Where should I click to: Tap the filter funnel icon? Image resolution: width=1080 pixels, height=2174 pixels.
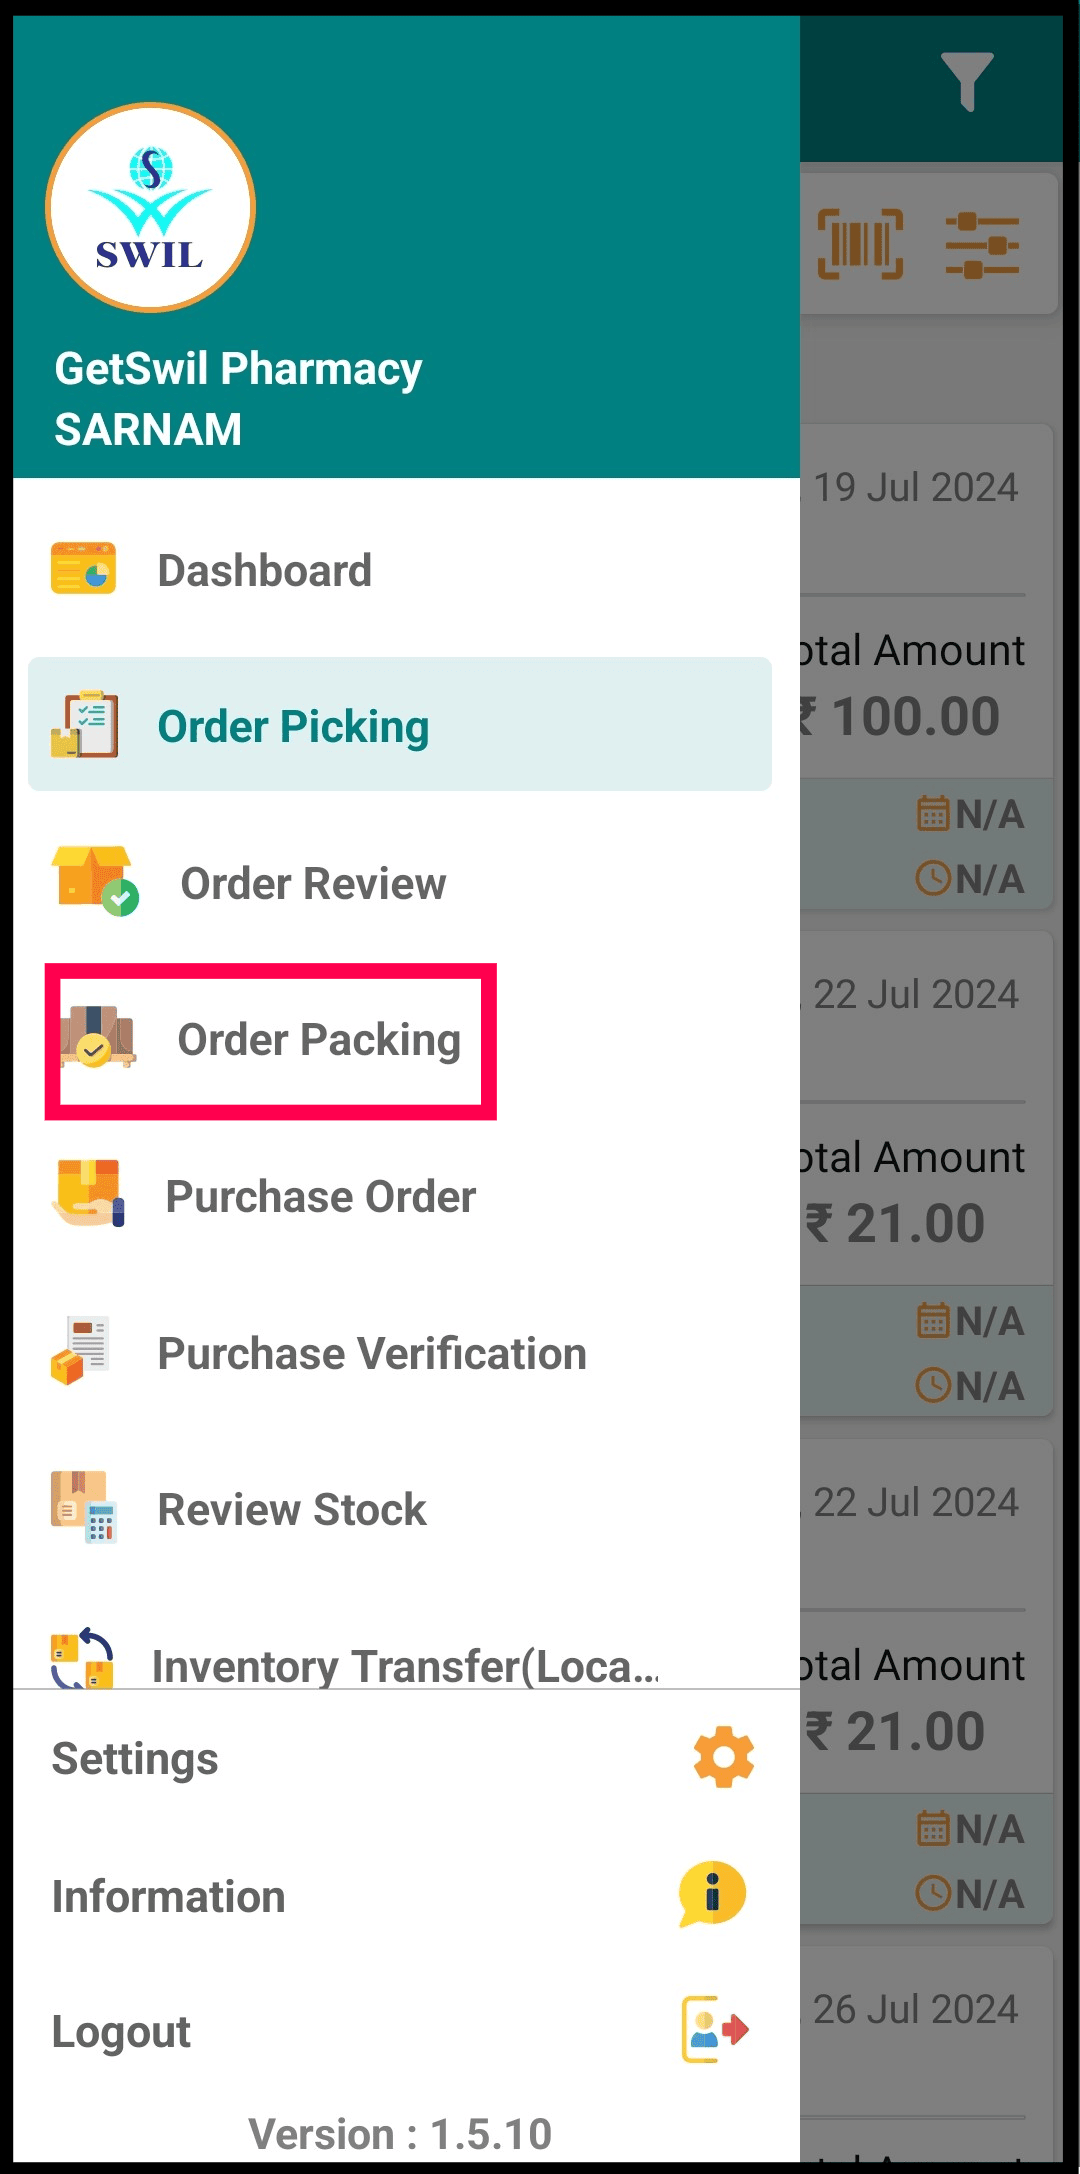click(x=967, y=81)
